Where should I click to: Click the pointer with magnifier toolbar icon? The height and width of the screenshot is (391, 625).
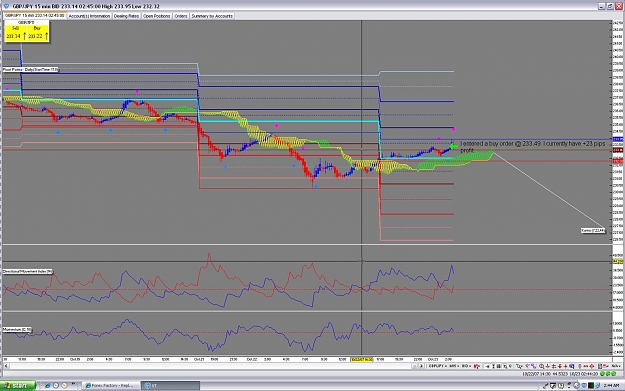click(x=519, y=366)
